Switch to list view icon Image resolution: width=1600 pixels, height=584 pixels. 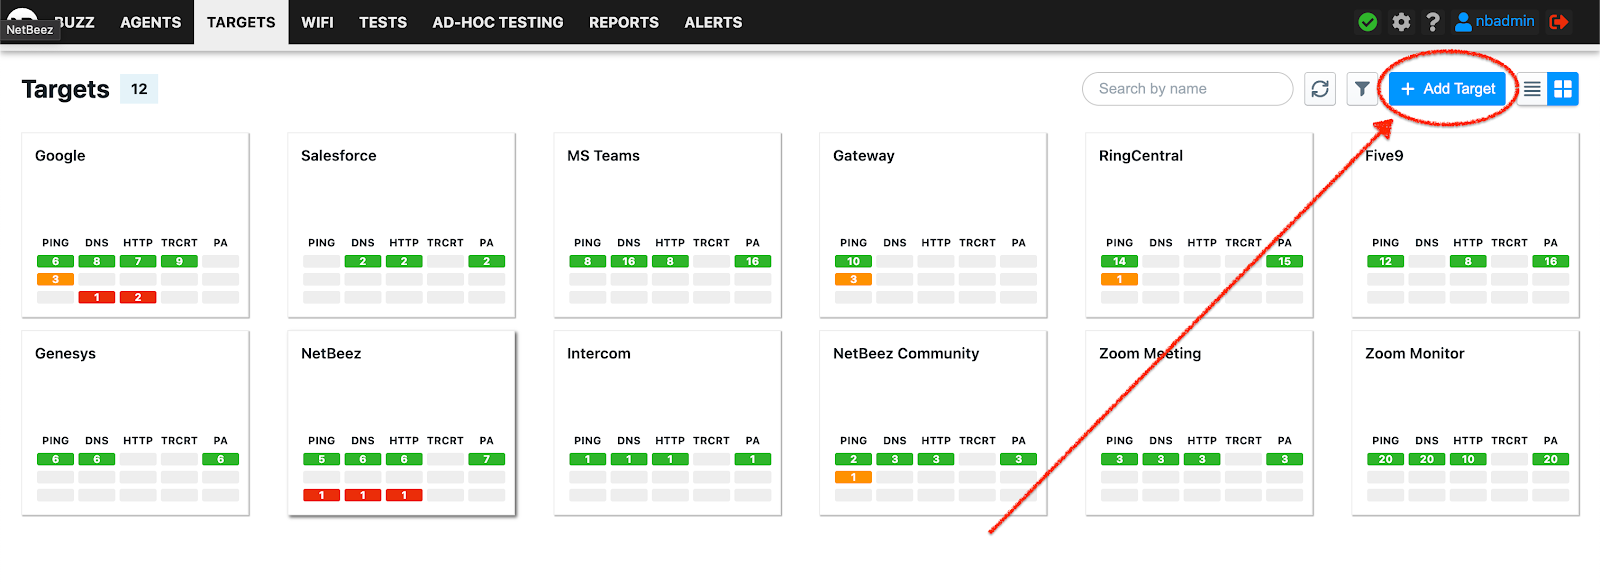coord(1532,89)
